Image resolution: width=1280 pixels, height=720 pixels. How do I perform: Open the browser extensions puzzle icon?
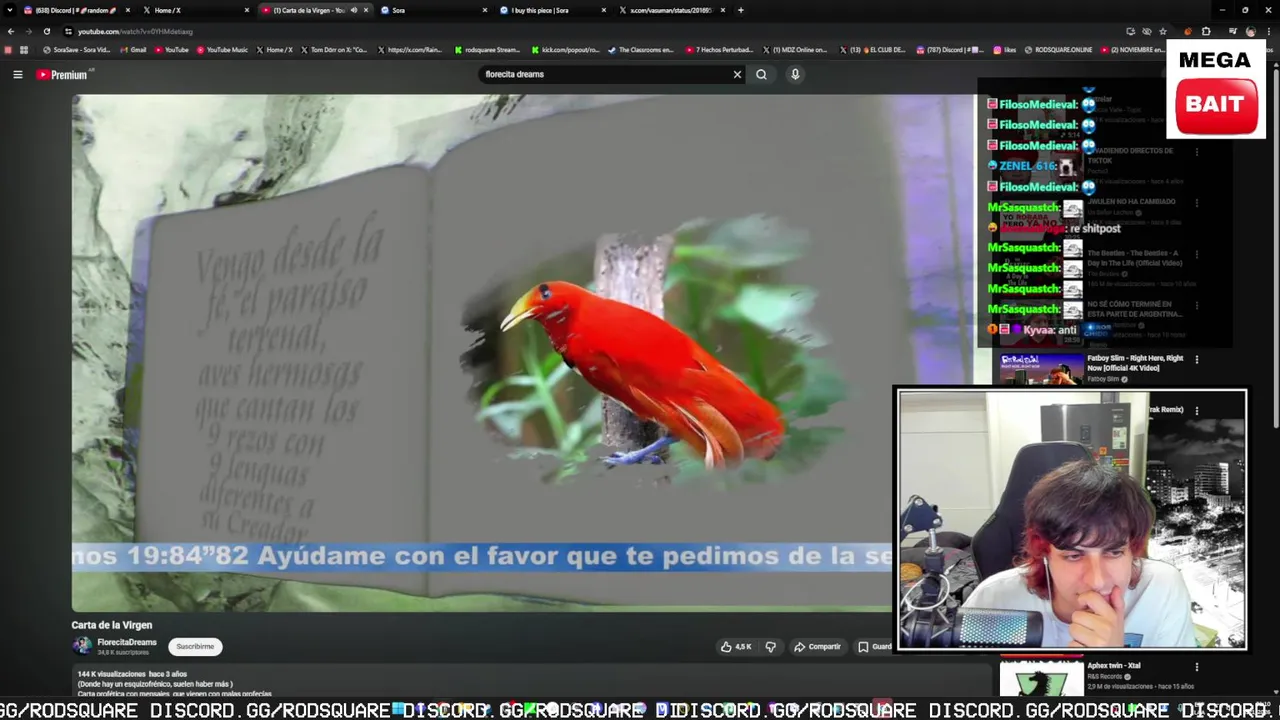tap(1206, 31)
